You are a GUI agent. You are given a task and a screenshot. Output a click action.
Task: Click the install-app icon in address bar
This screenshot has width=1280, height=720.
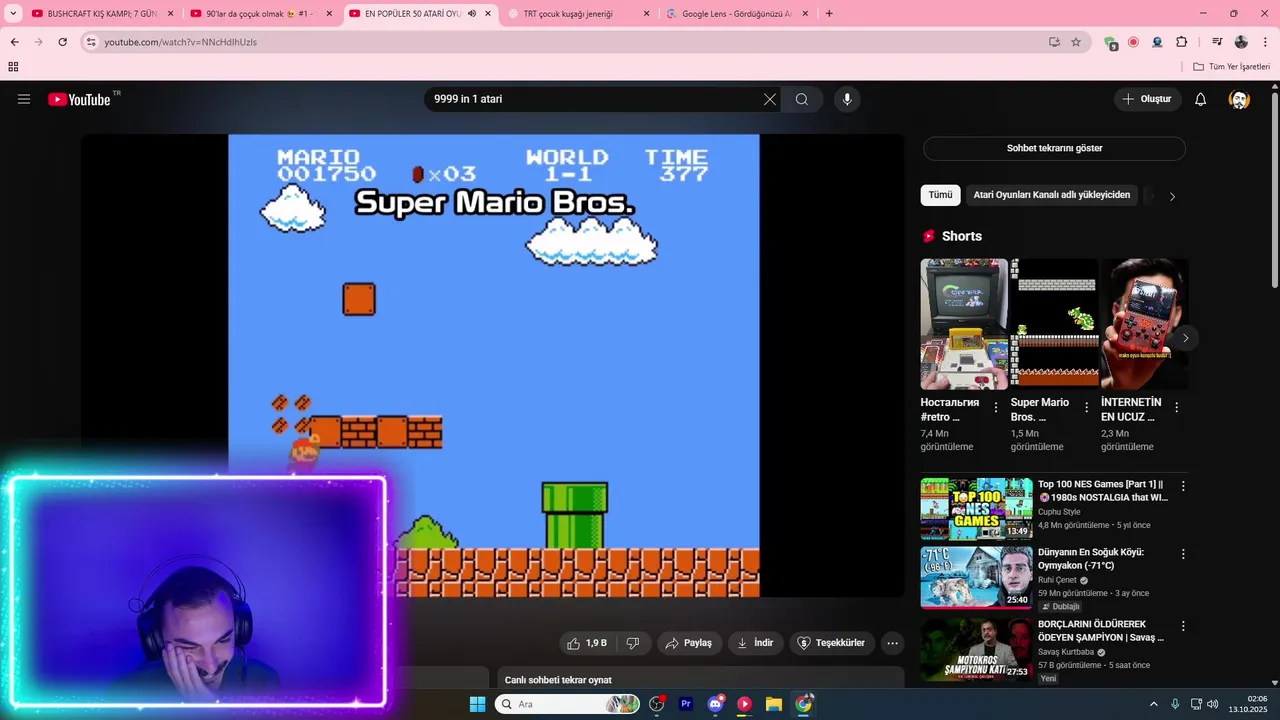click(1054, 42)
